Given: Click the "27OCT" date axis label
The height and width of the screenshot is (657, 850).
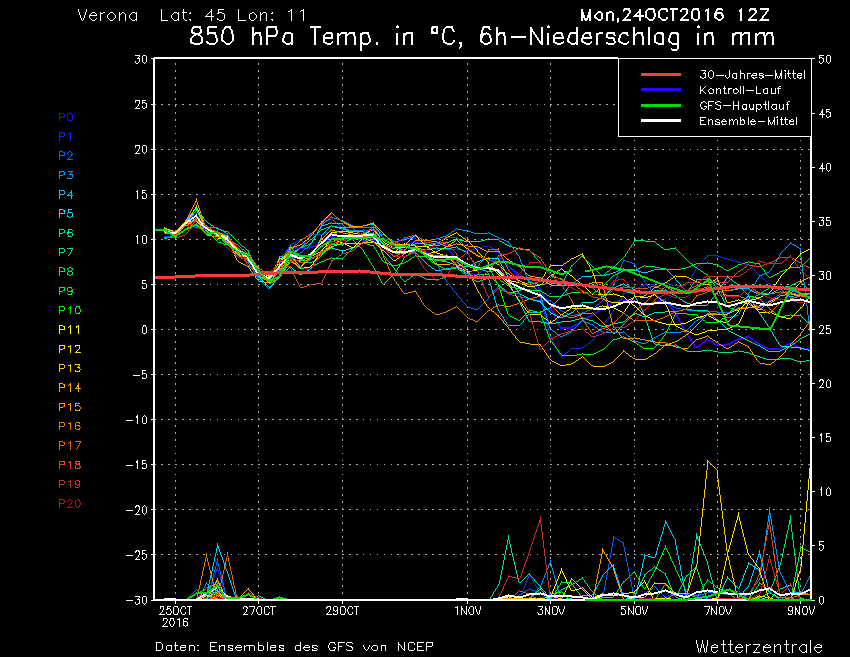Looking at the screenshot, I should click(x=259, y=611).
